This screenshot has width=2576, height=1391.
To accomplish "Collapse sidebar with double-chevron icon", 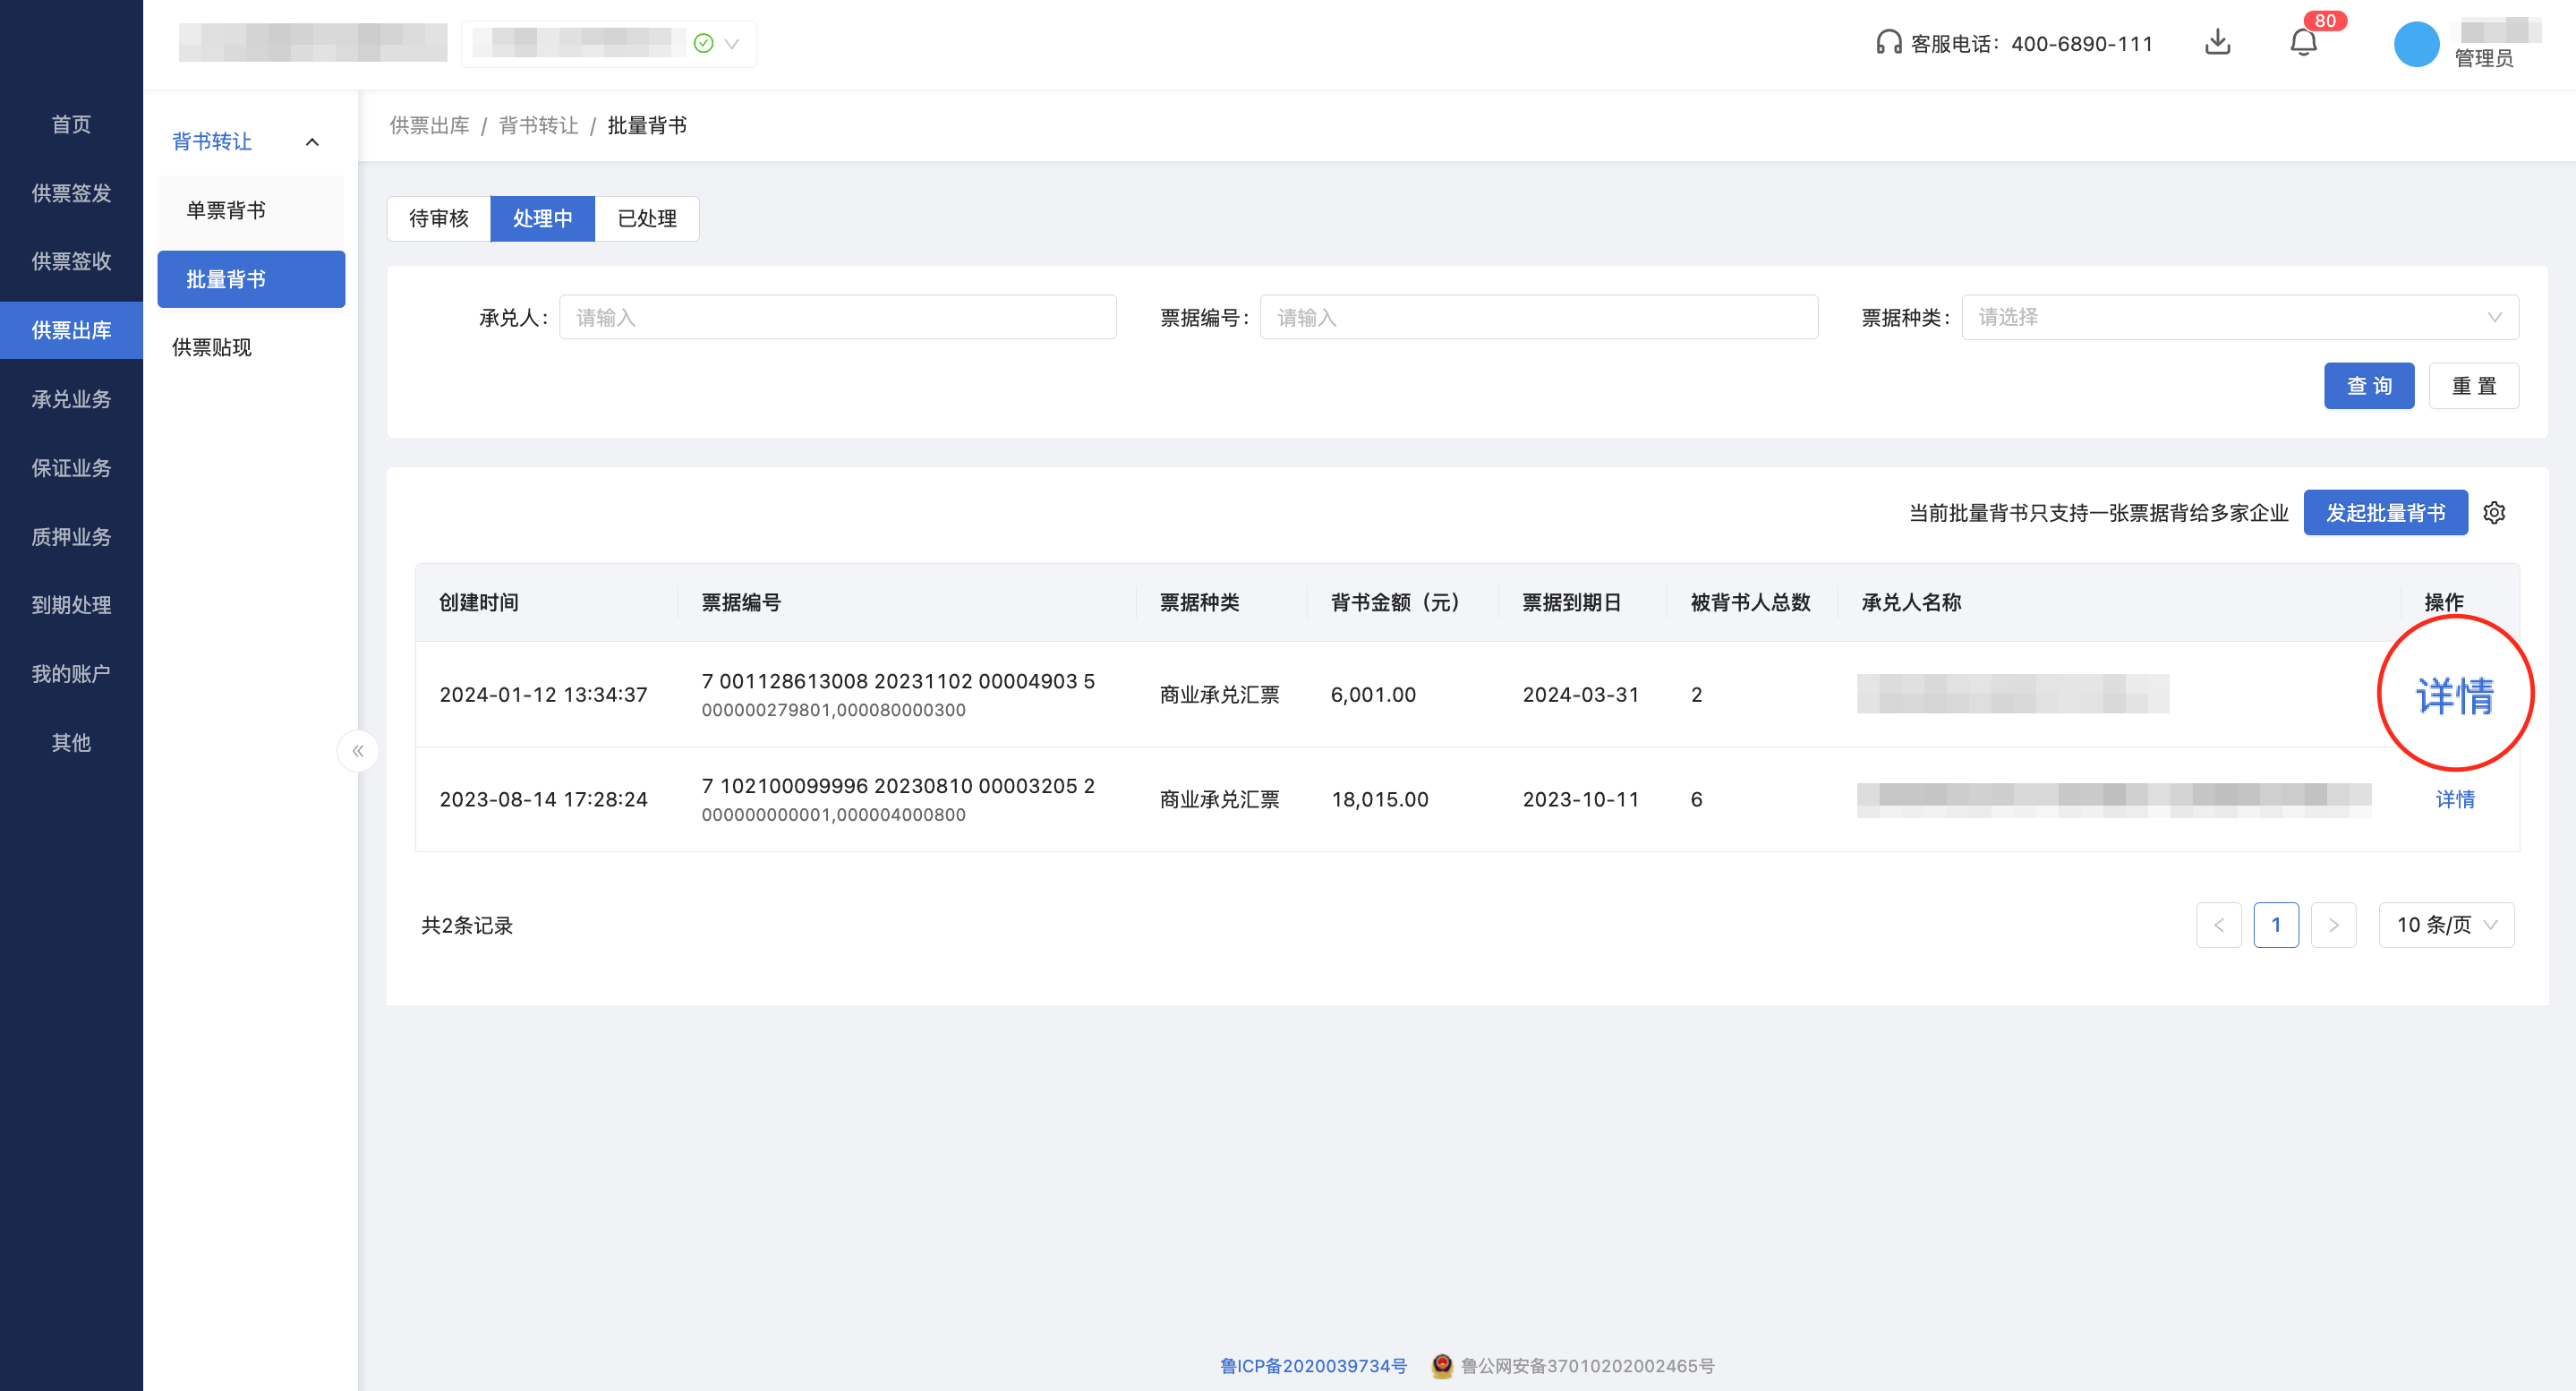I will [357, 751].
